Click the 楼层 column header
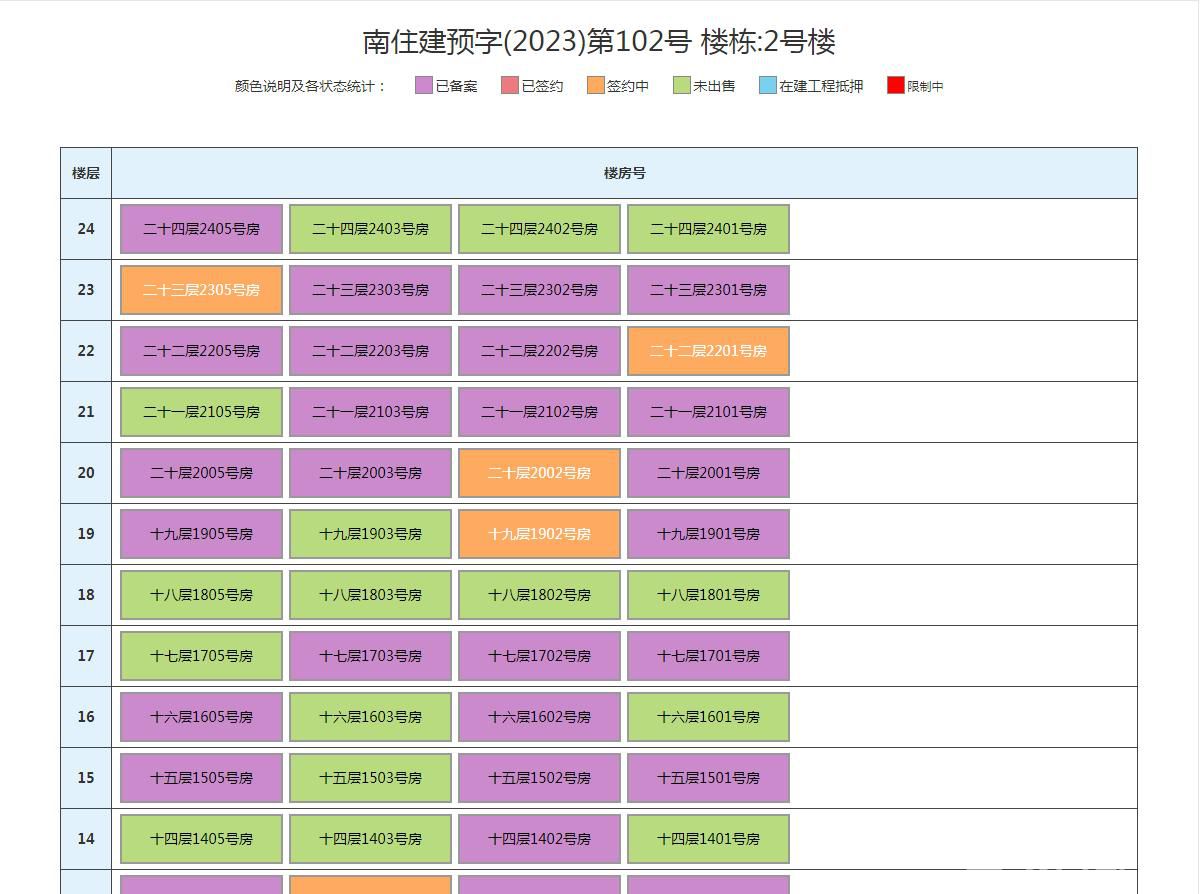The width and height of the screenshot is (1200, 894). tap(86, 173)
